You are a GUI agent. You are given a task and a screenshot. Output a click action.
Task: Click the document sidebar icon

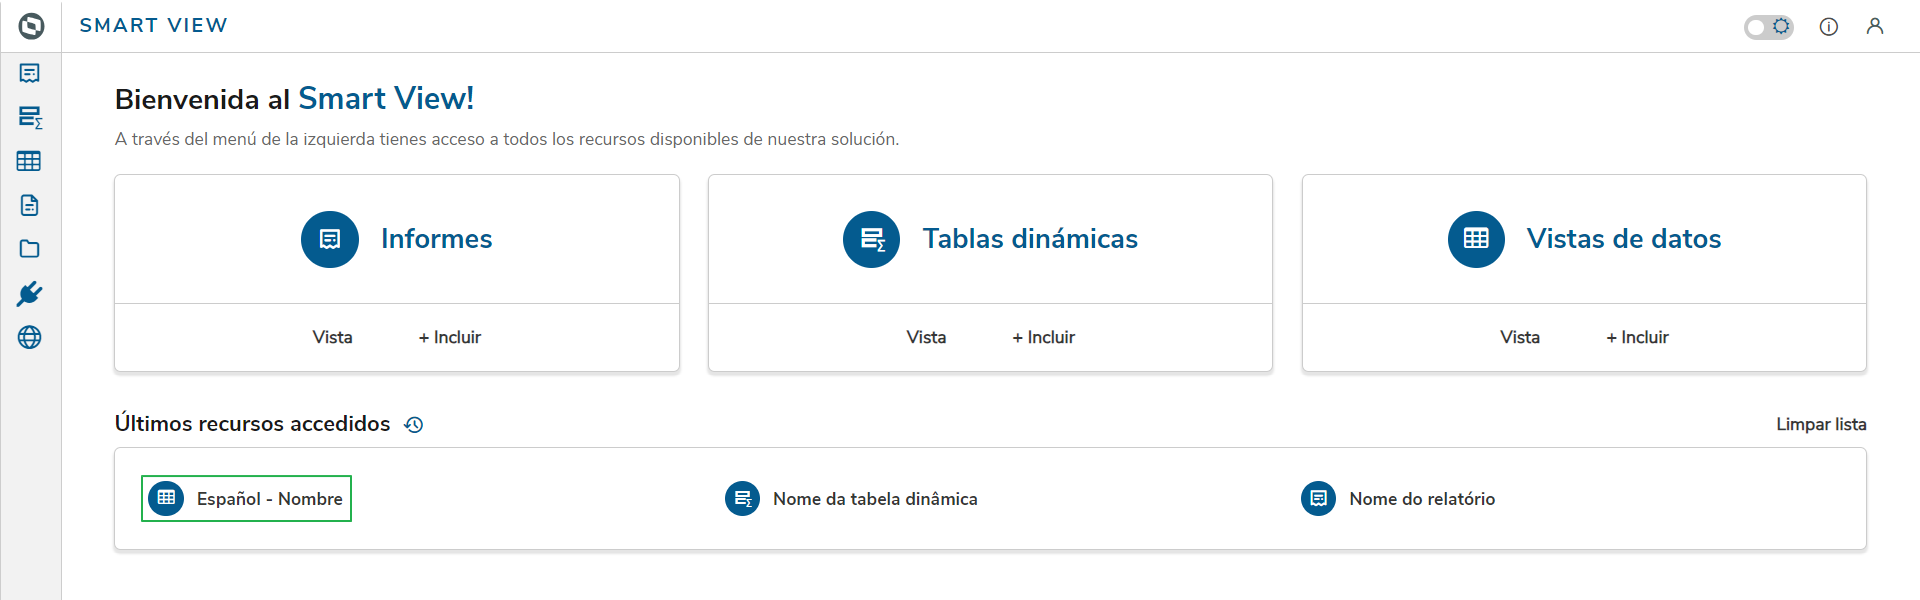[30, 205]
